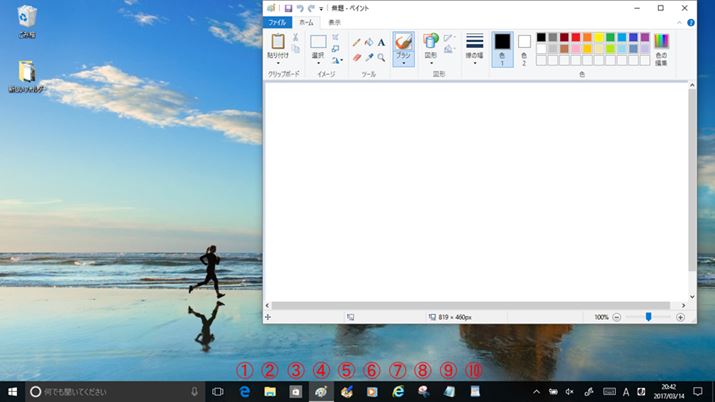The height and width of the screenshot is (402, 715).
Task: Click the Cortana search box on the taskbar
Action: pos(110,392)
